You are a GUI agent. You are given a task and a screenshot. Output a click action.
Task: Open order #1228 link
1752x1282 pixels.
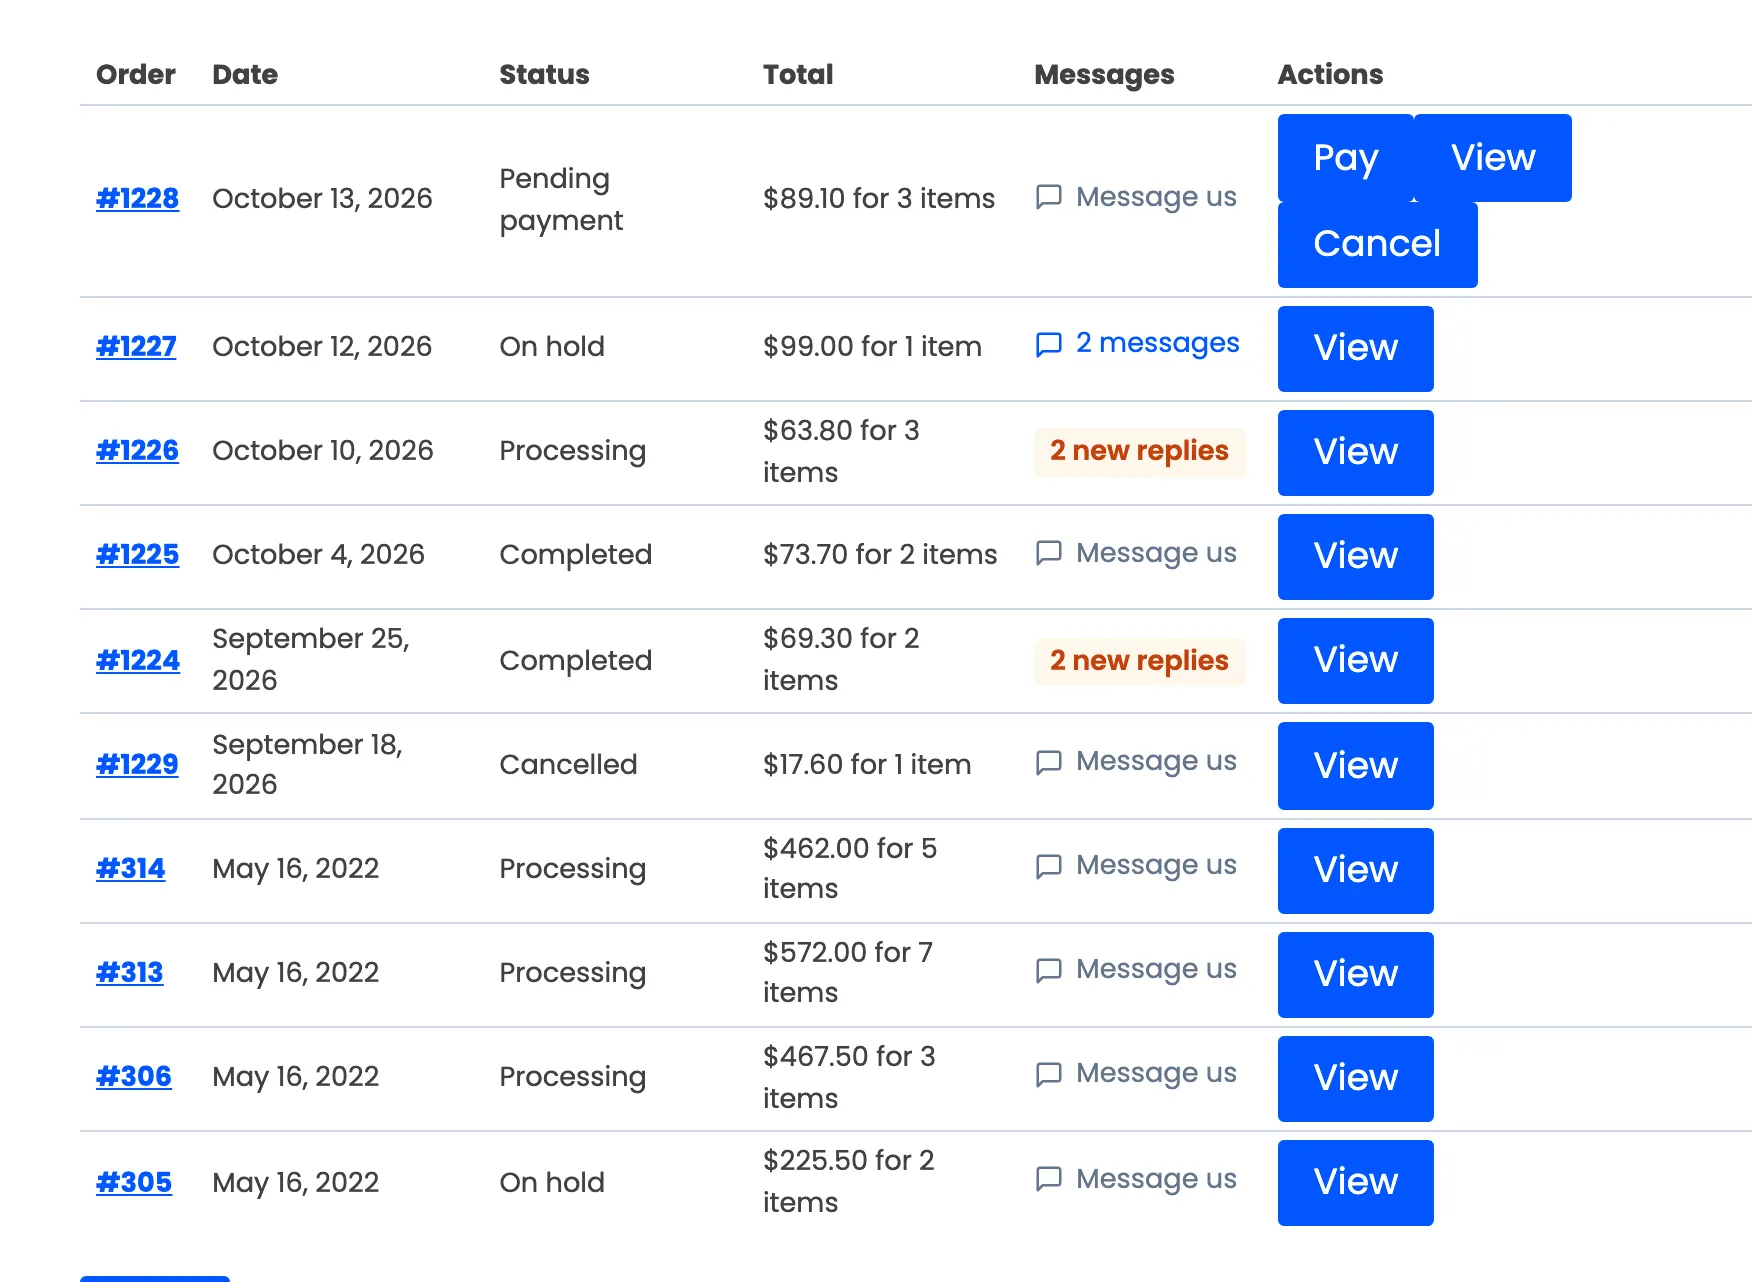point(137,198)
